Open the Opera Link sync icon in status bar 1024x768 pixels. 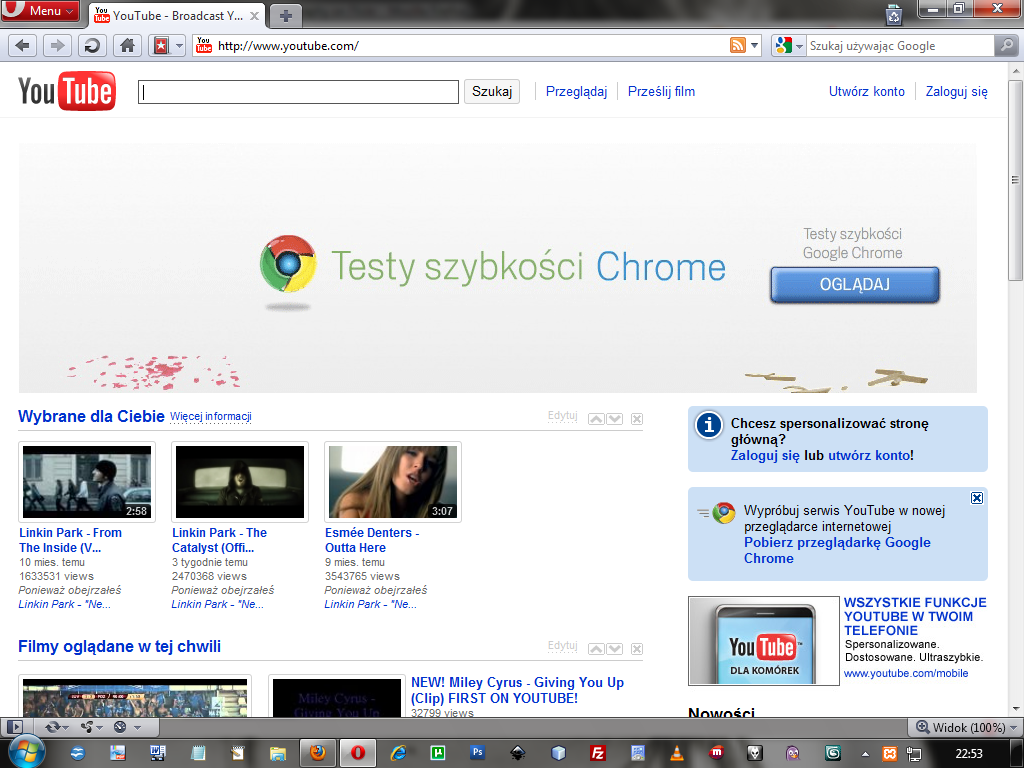pyautogui.click(x=52, y=727)
